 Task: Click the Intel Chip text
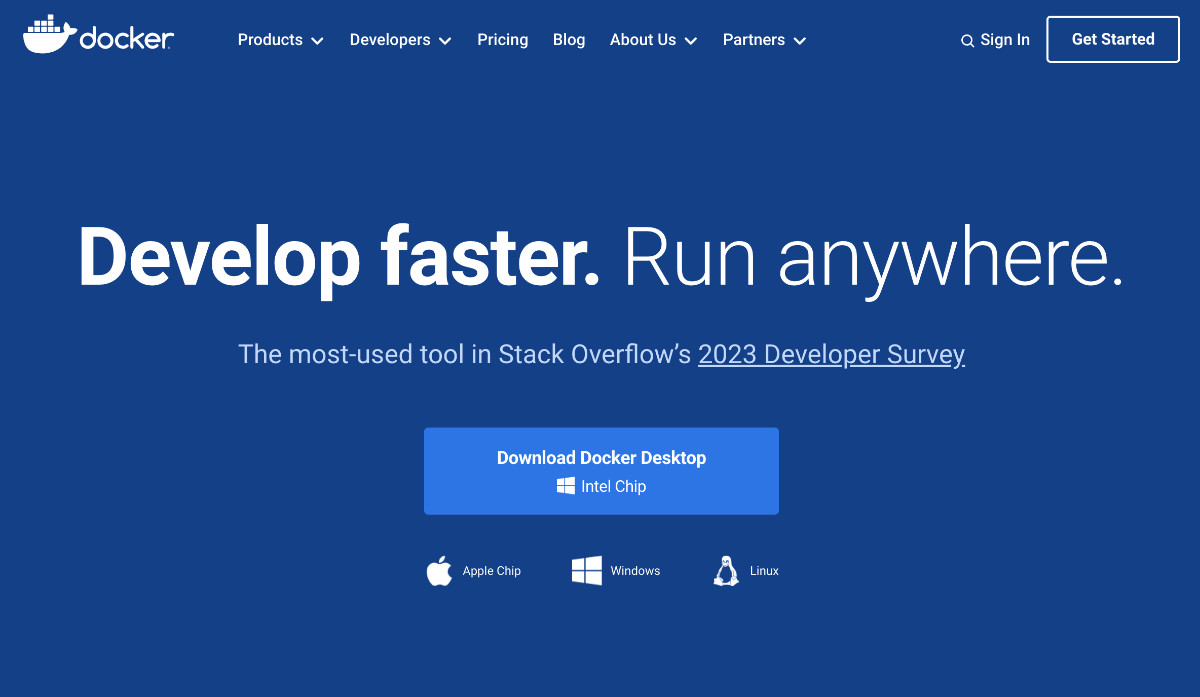614,486
